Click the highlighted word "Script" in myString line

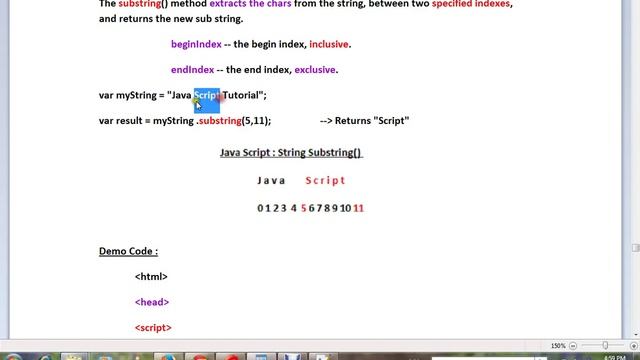[x=207, y=96]
